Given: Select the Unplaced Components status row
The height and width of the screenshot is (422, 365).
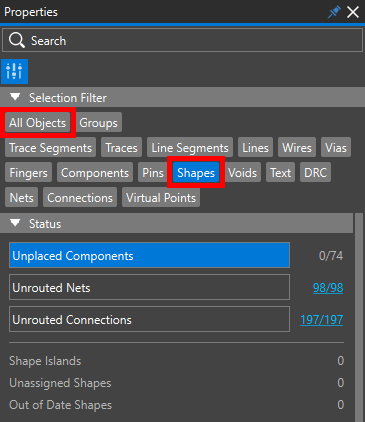Looking at the screenshot, I should 149,255.
